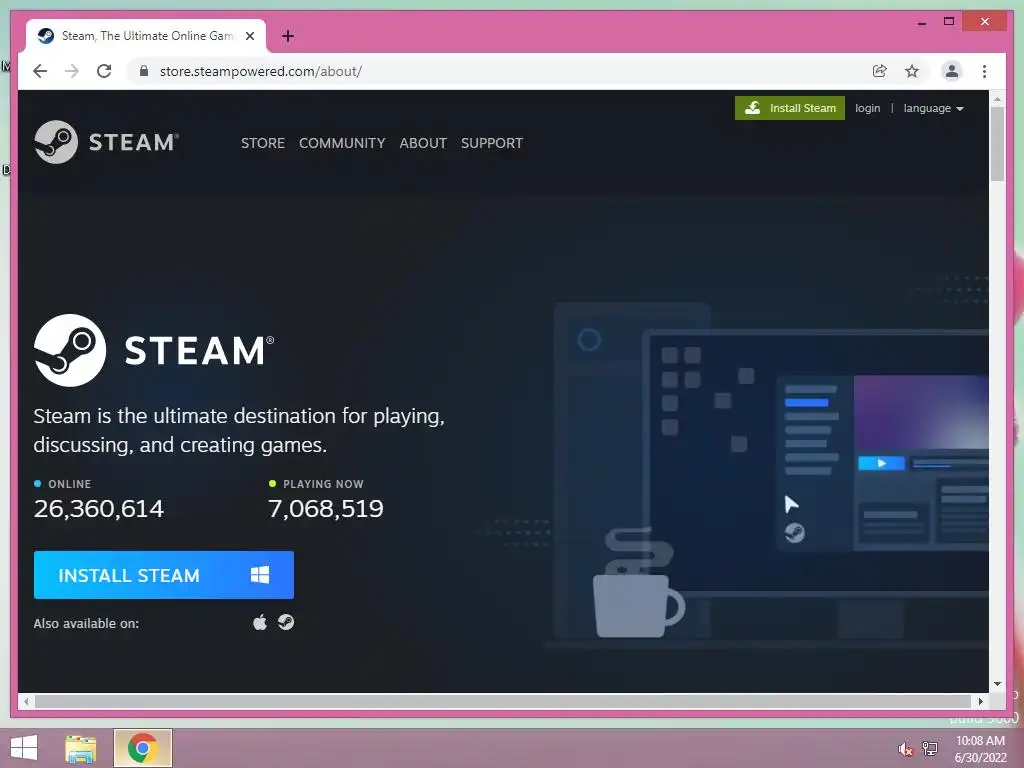1024x768 pixels.
Task: Click the Steam tagline paragraph
Action: (x=239, y=430)
